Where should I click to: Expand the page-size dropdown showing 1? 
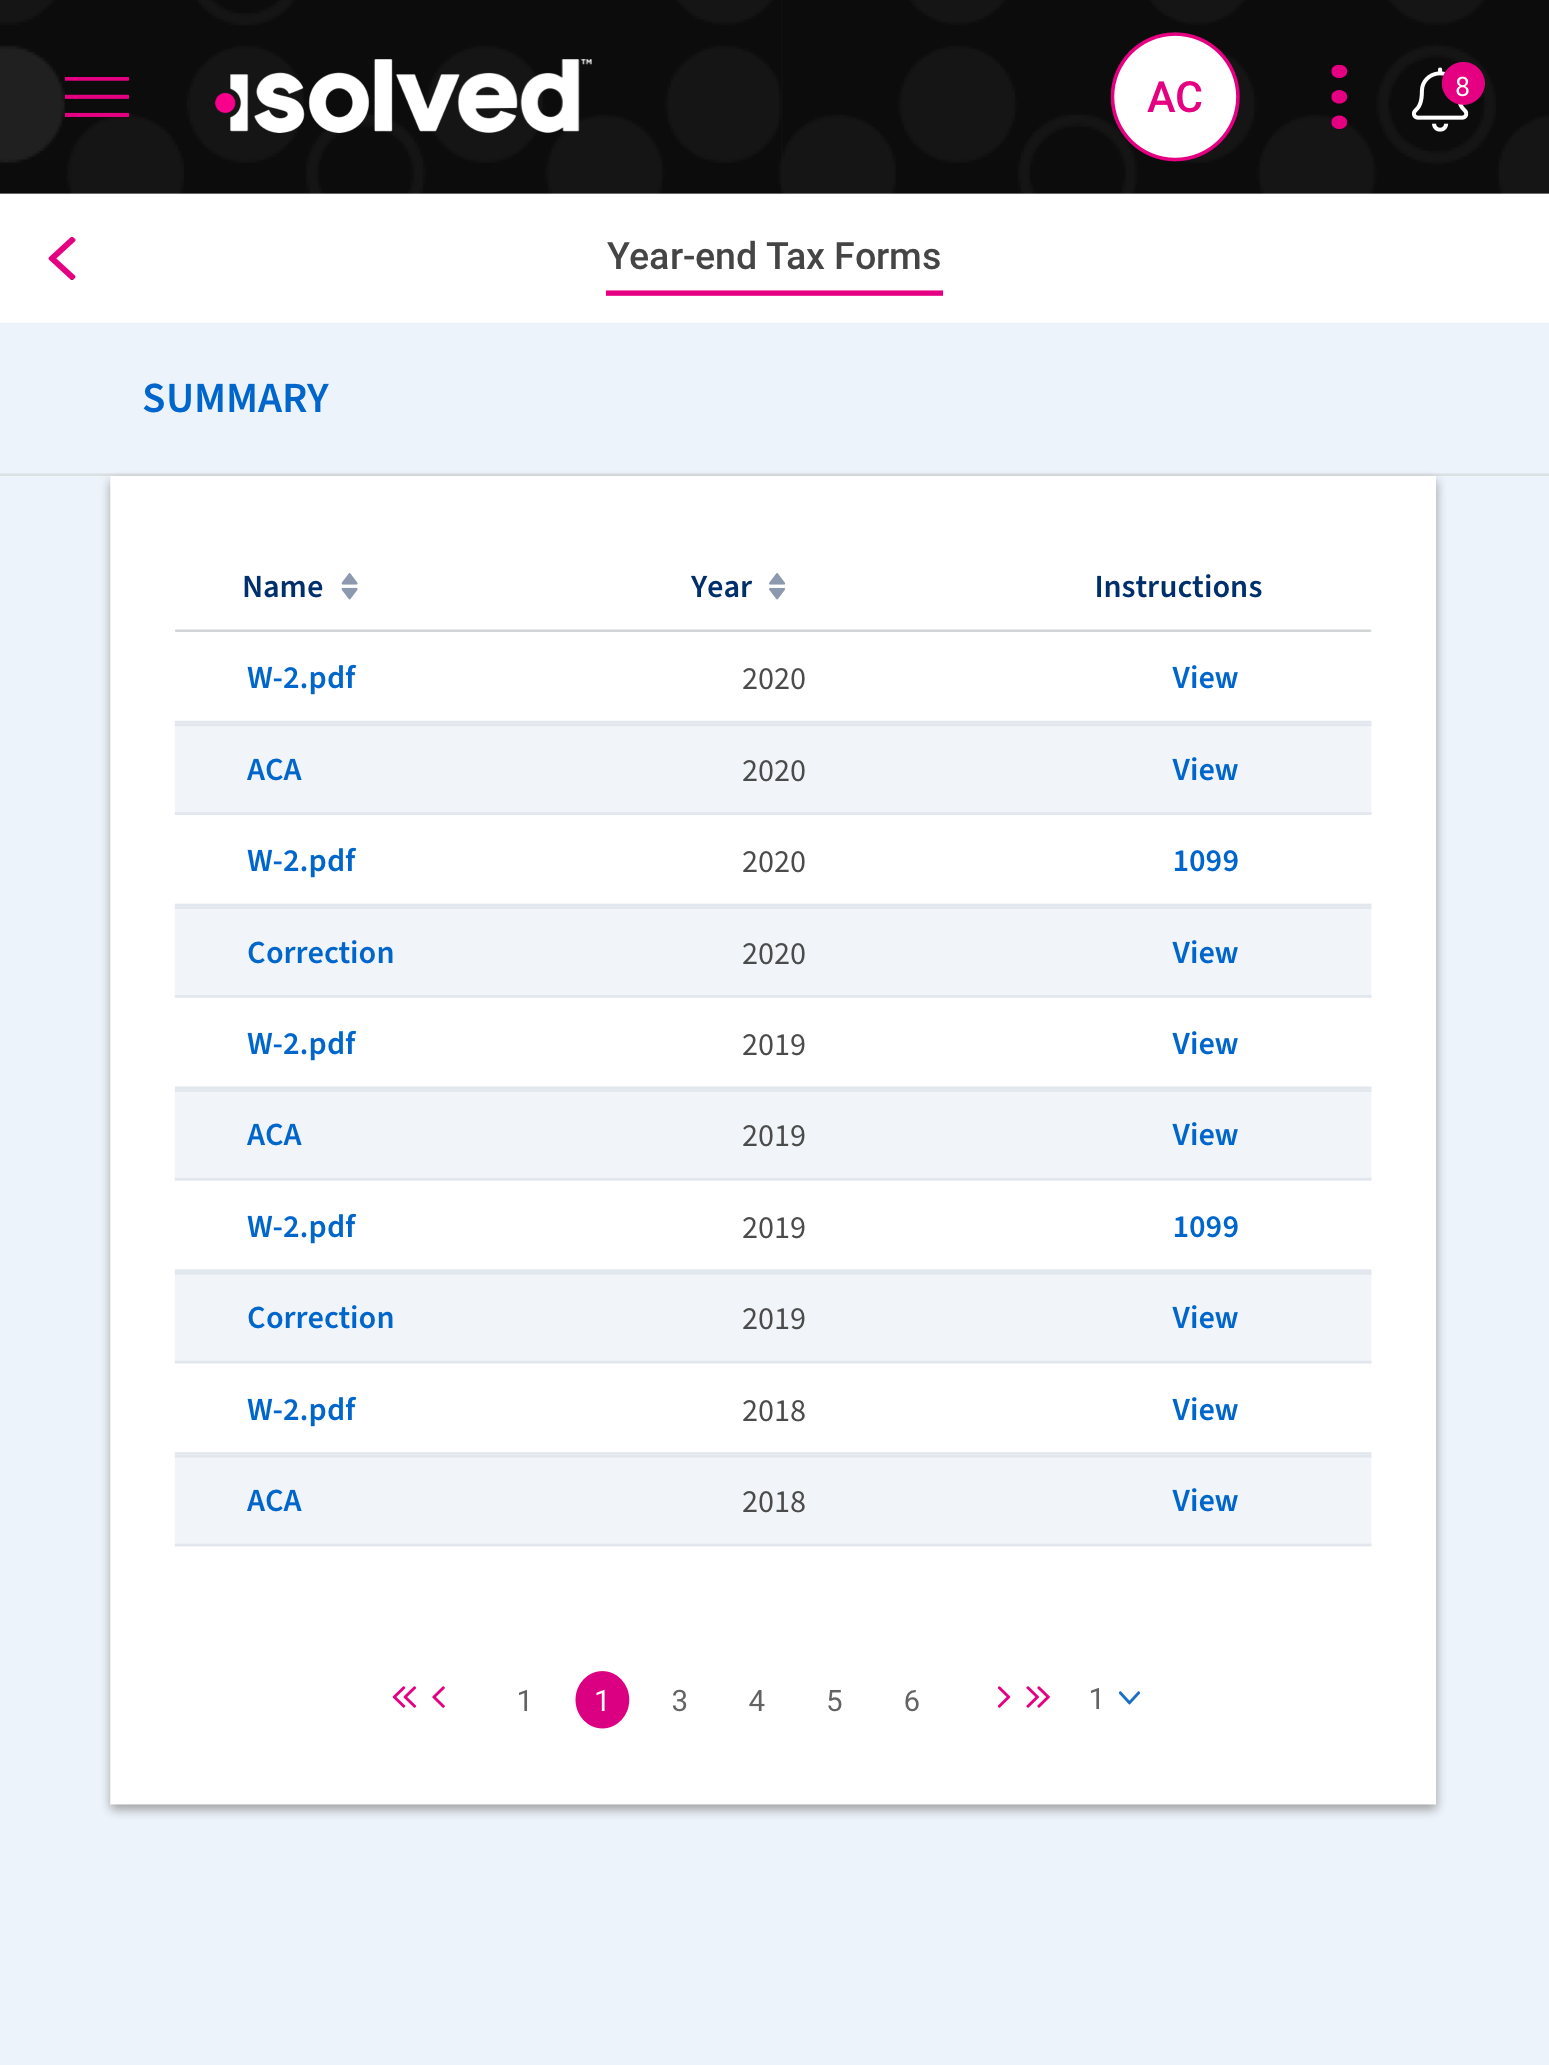[1115, 1698]
